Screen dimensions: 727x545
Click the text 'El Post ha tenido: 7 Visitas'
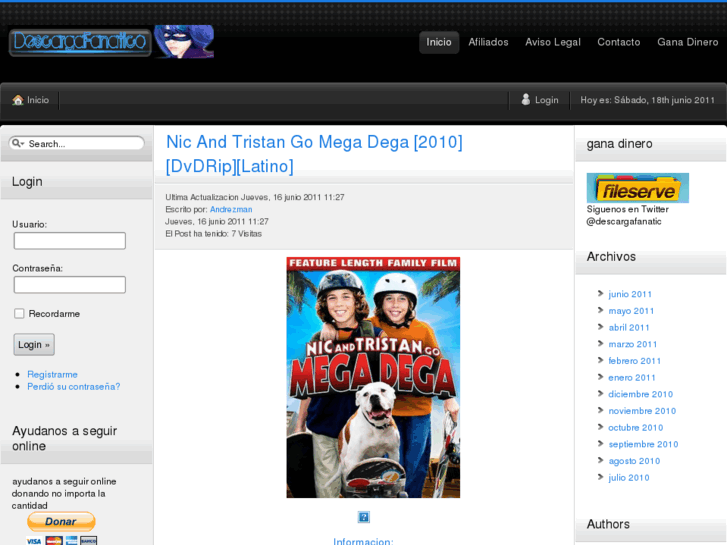[x=213, y=234]
